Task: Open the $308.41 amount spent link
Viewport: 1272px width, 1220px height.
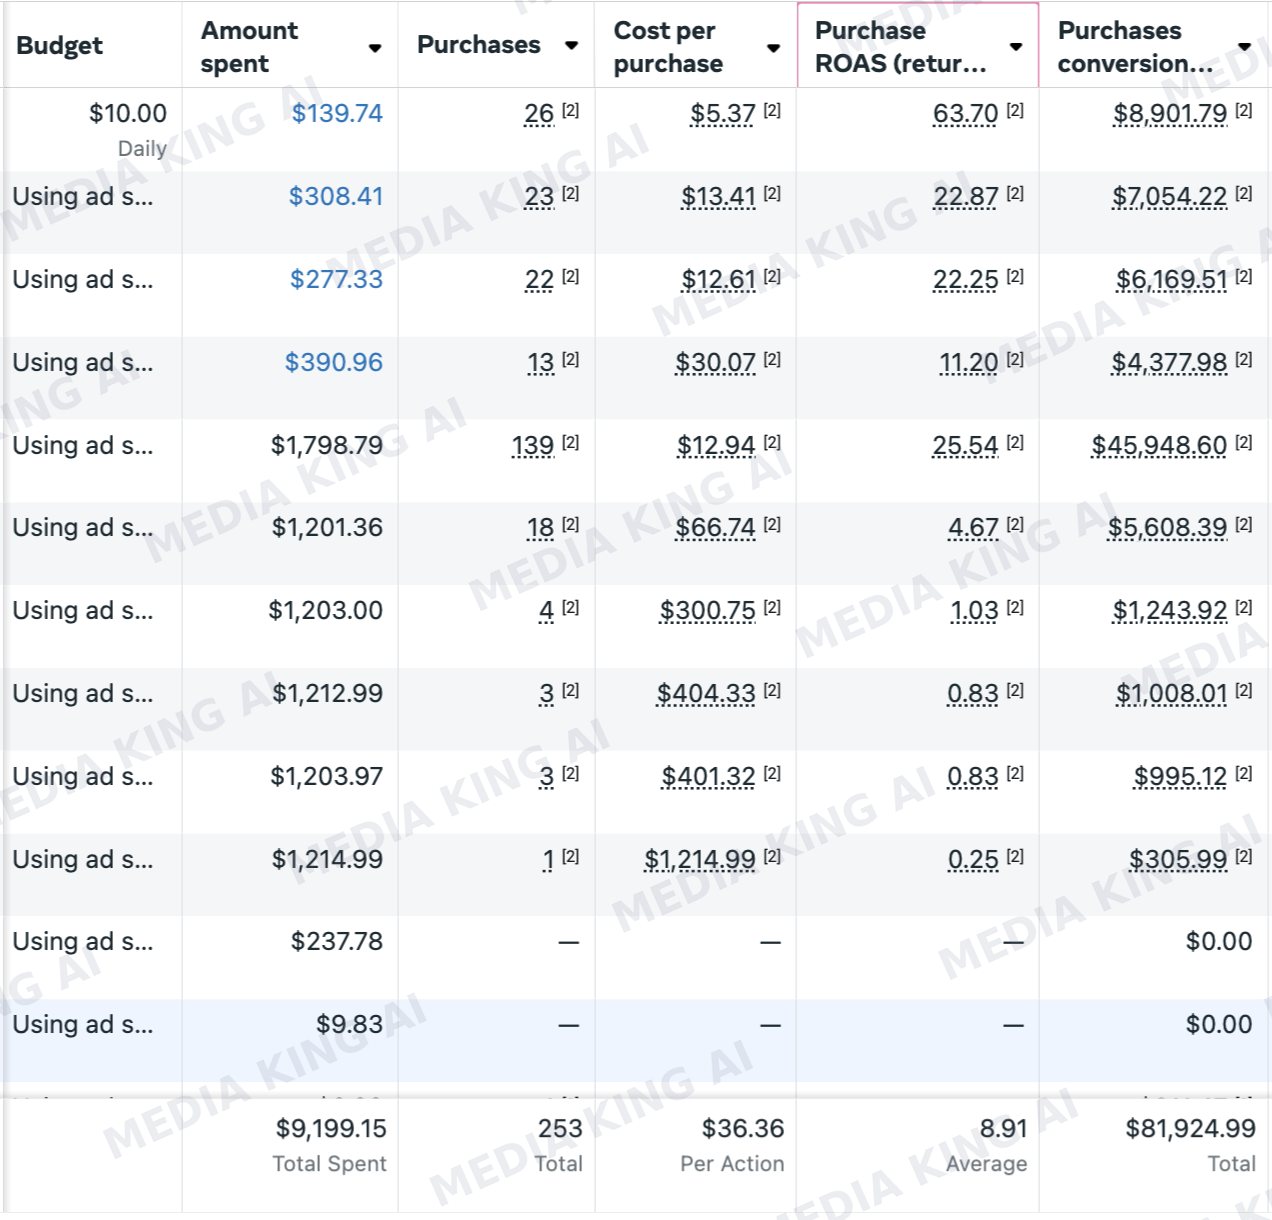Action: point(336,196)
